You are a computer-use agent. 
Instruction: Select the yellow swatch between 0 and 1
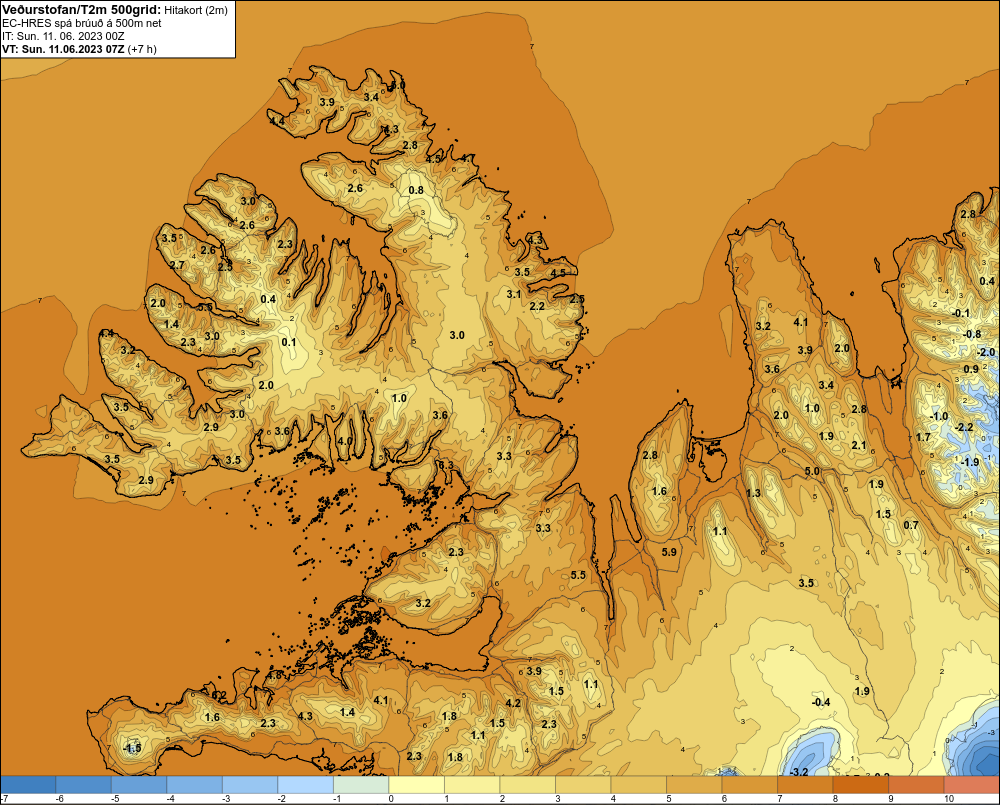[416, 785]
